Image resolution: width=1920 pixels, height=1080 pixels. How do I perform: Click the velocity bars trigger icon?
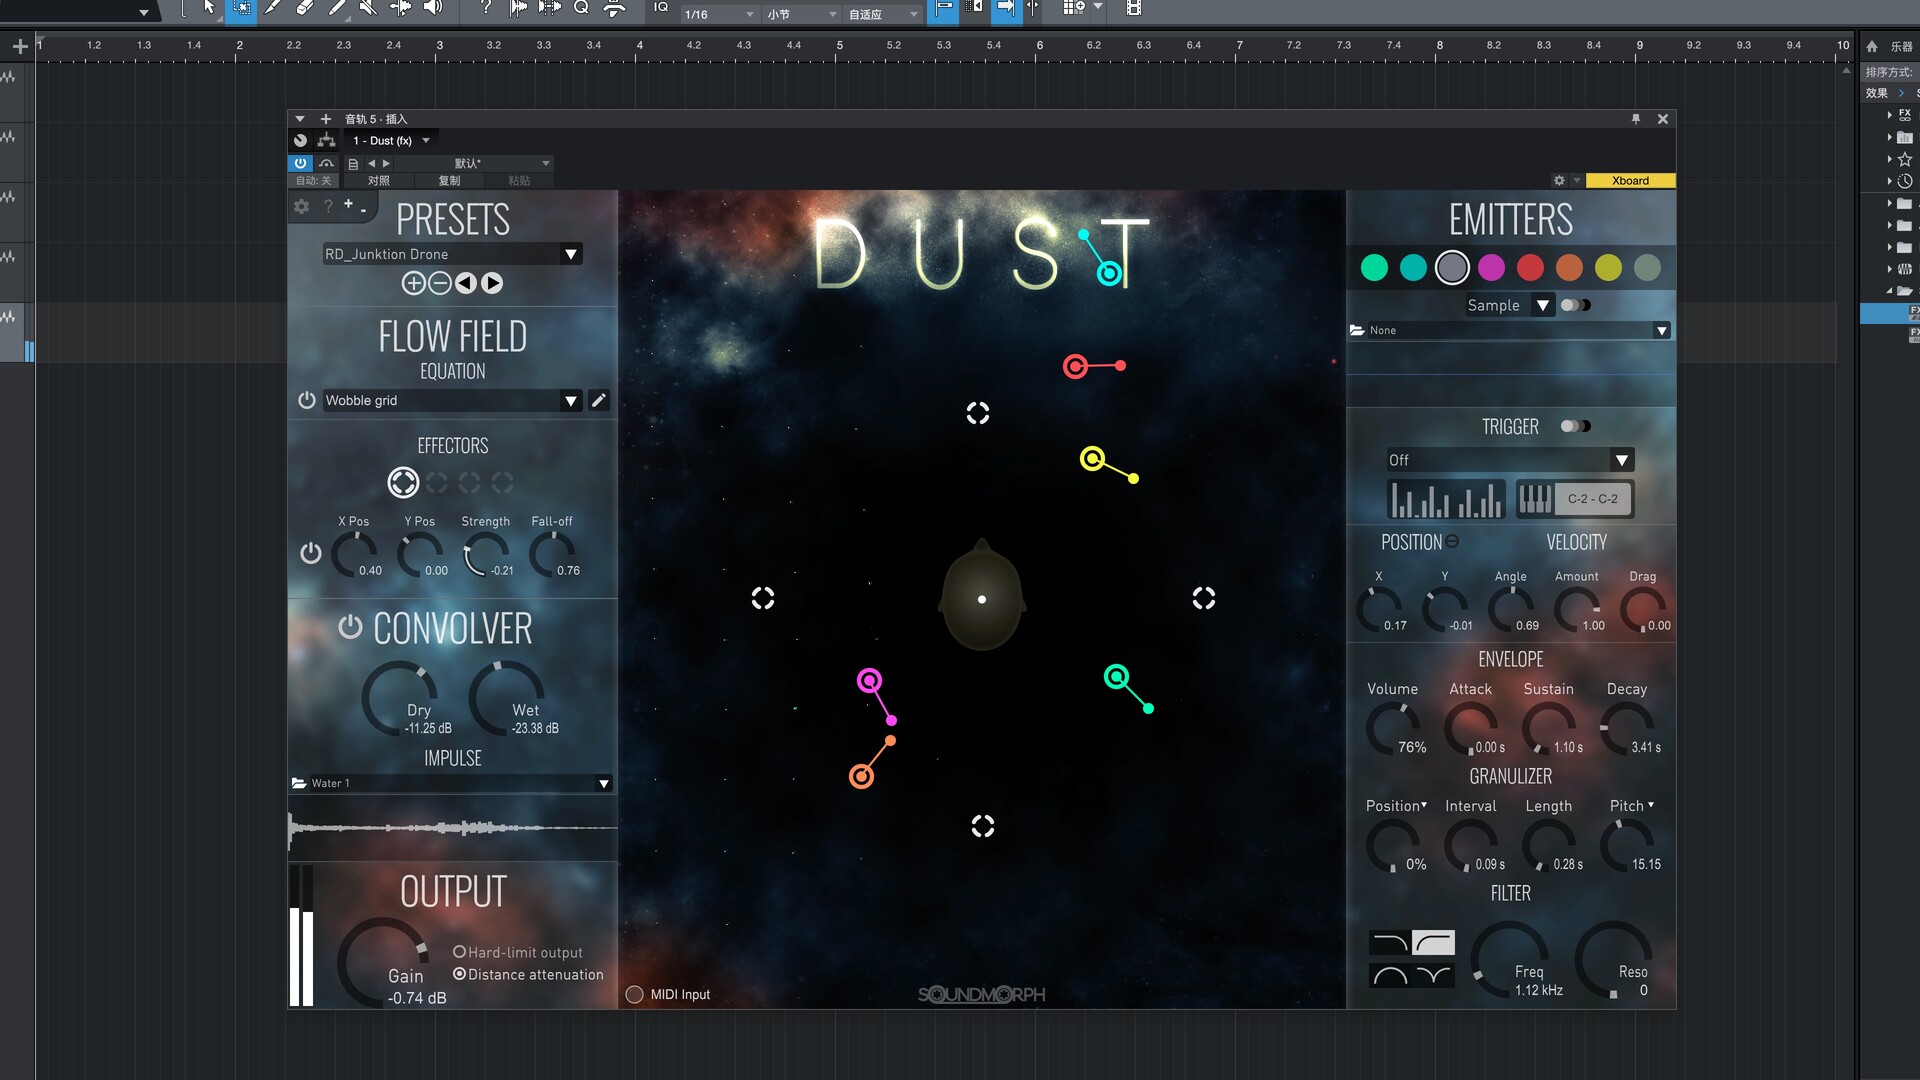point(1445,499)
